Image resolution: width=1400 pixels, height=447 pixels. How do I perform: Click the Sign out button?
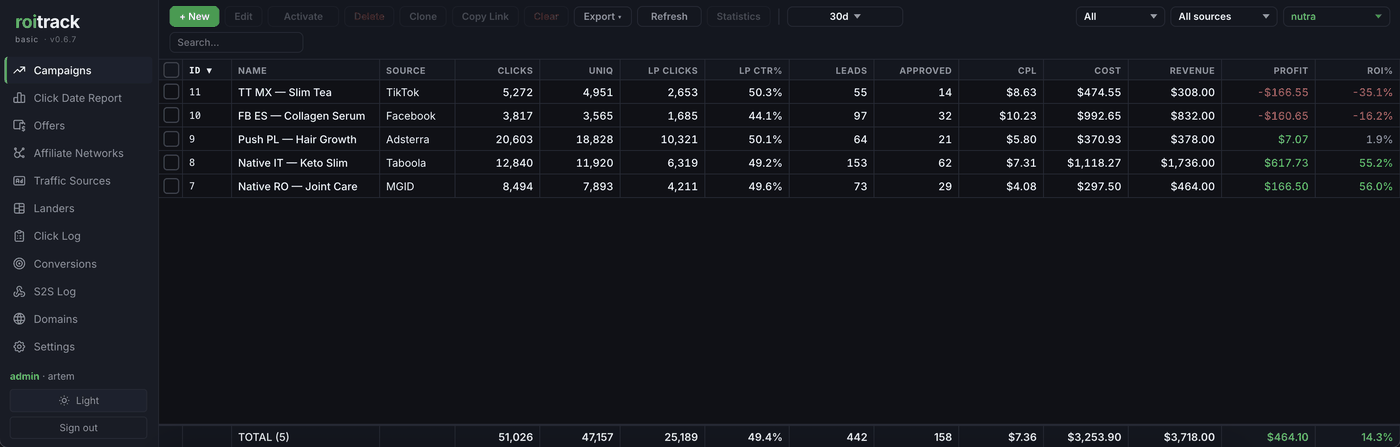[x=78, y=428]
